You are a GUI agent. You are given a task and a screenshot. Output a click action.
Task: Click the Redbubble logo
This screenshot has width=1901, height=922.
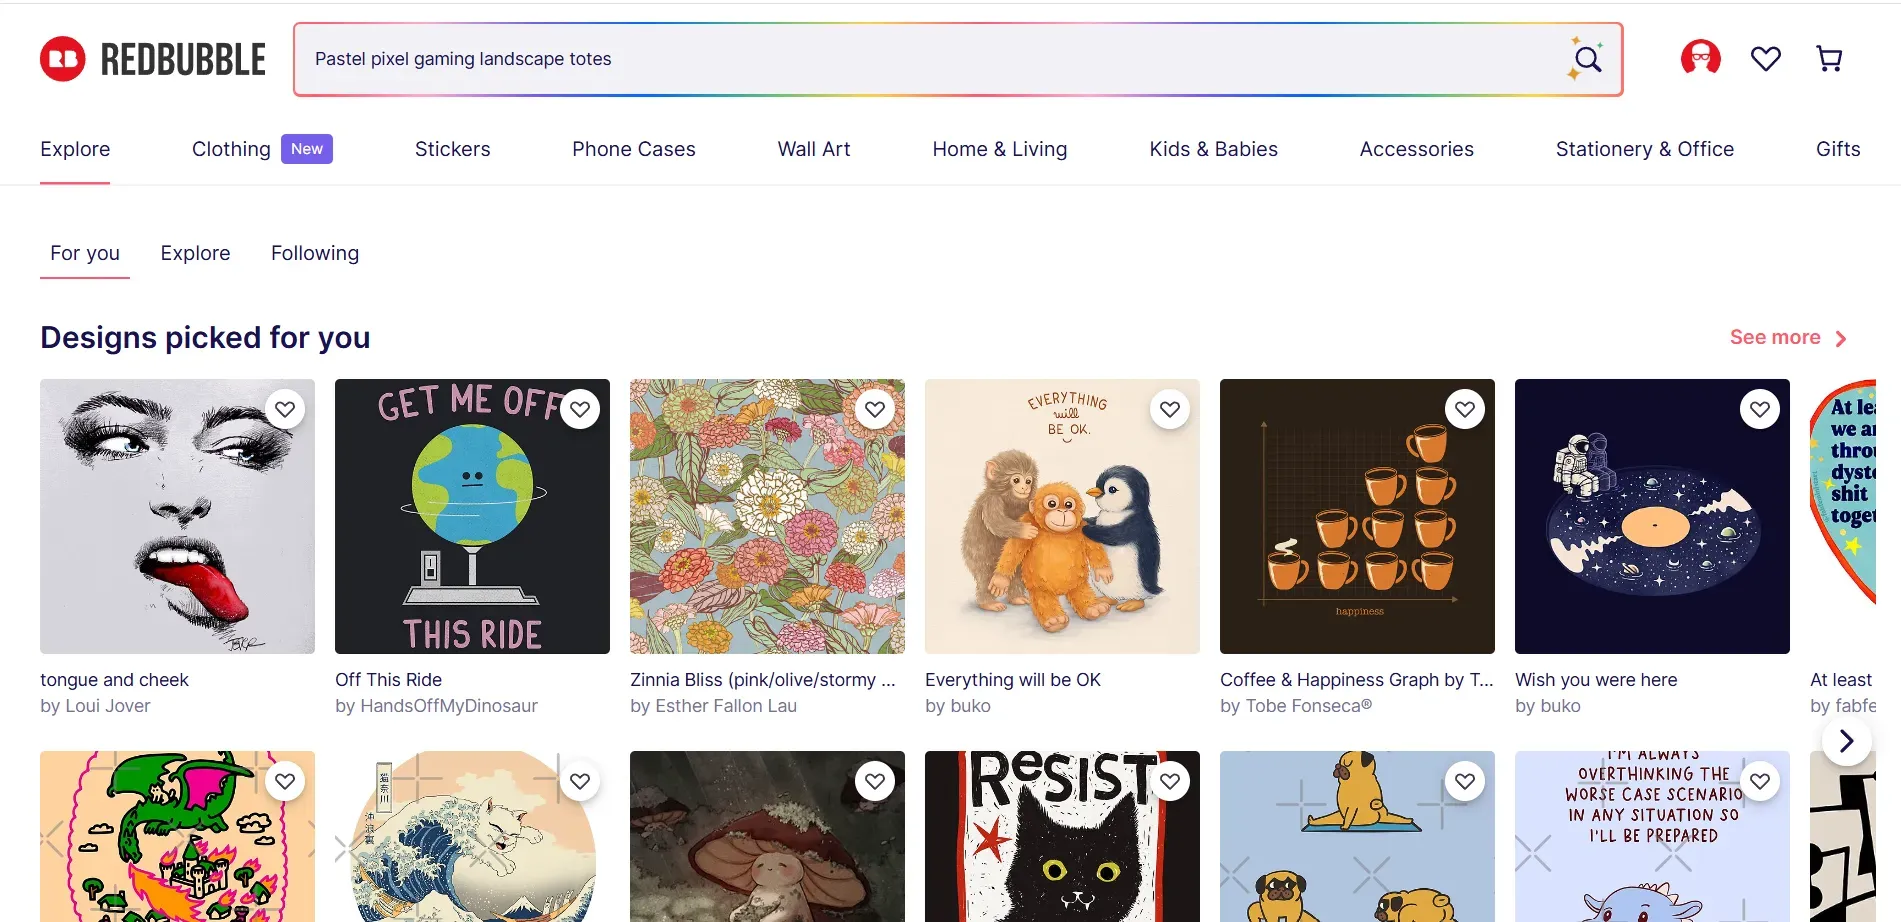click(152, 58)
